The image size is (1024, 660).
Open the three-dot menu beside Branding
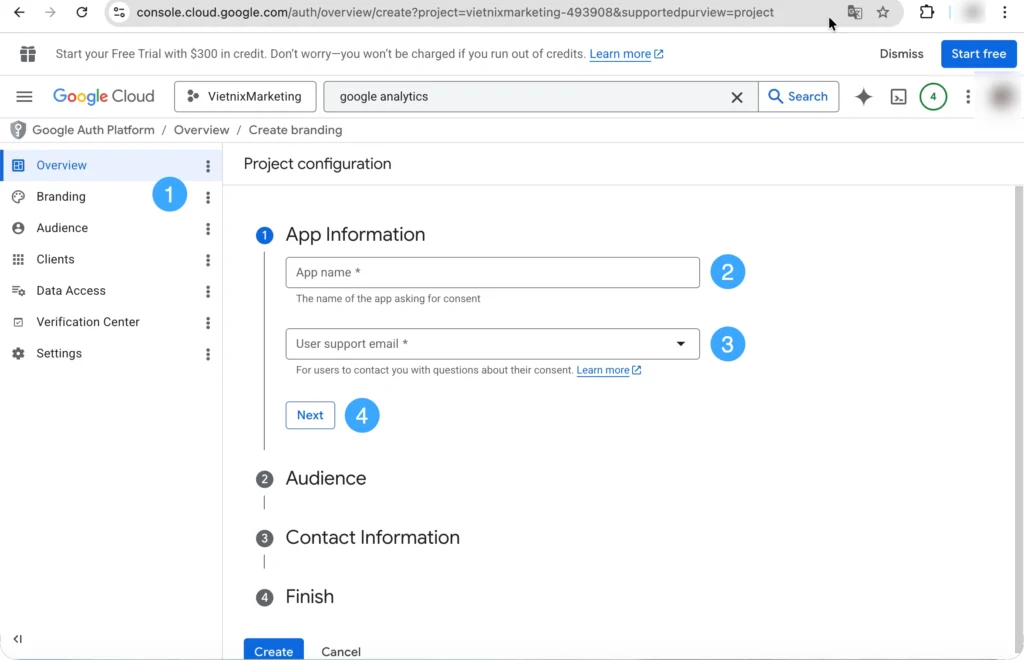[208, 197]
